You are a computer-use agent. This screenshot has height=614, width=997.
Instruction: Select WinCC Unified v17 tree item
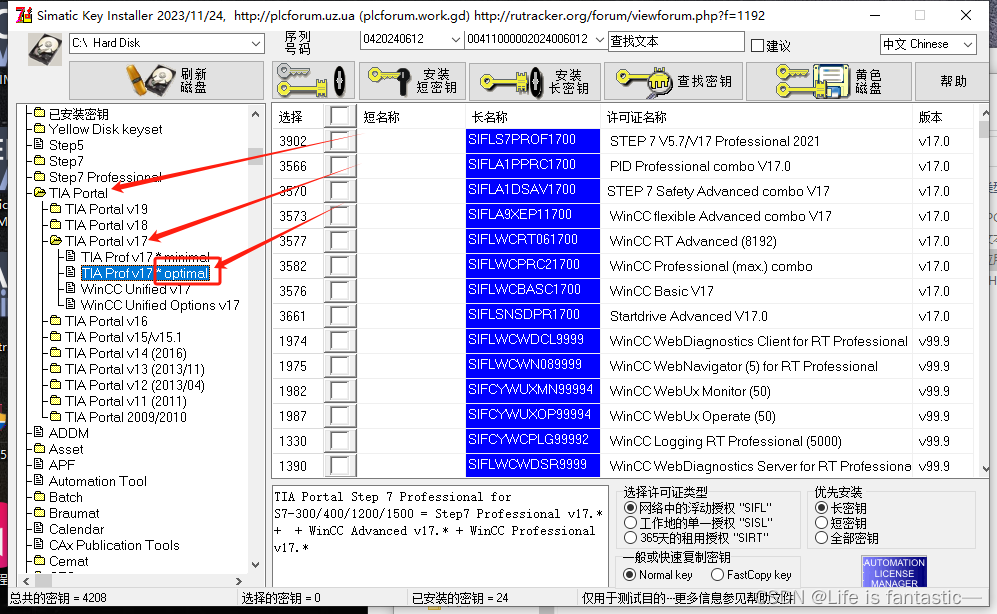point(135,289)
